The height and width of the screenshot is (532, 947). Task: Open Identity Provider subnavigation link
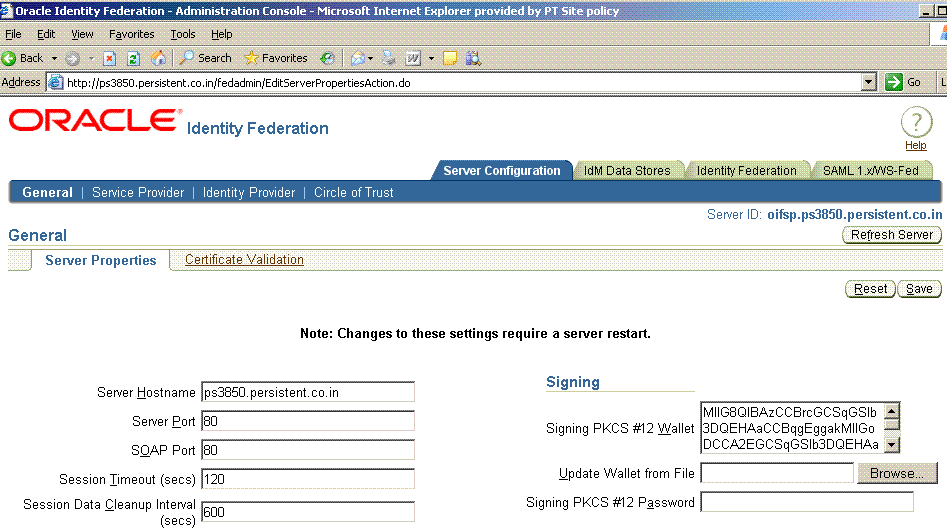point(249,193)
